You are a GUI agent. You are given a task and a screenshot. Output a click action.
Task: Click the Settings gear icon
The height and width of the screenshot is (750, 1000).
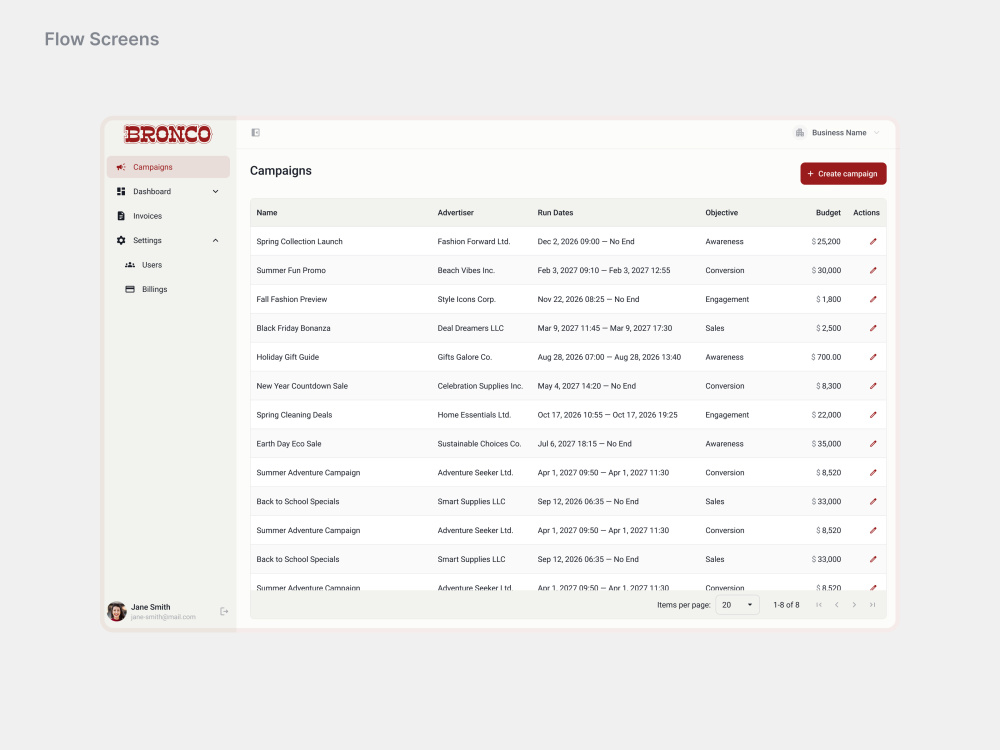[x=121, y=240]
